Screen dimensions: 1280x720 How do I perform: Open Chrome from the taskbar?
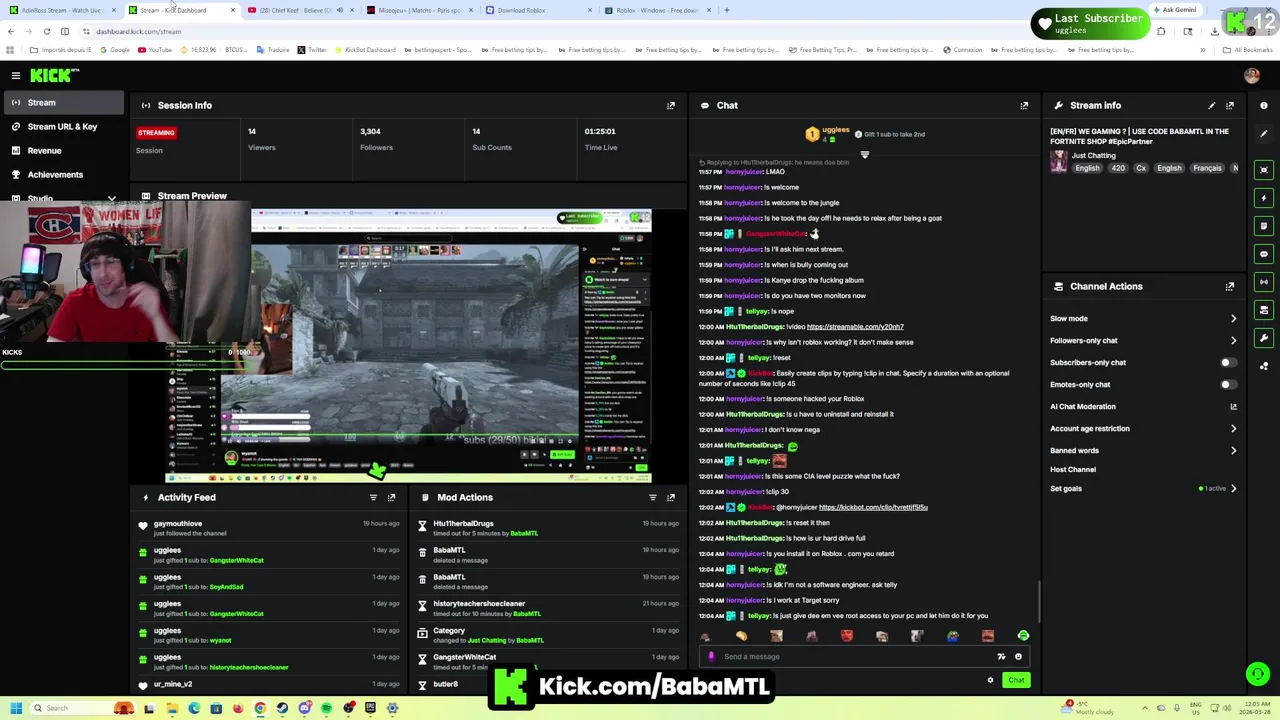260,708
